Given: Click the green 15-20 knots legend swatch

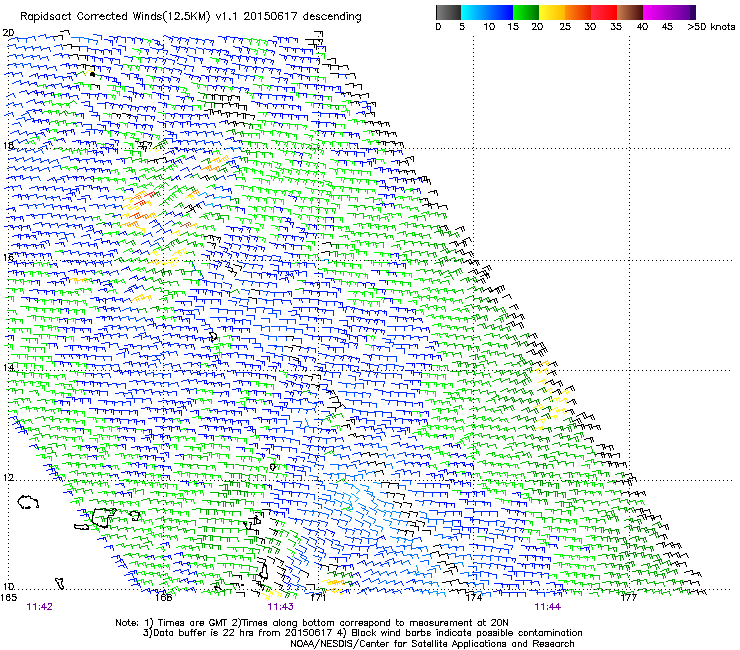Looking at the screenshot, I should tap(526, 12).
